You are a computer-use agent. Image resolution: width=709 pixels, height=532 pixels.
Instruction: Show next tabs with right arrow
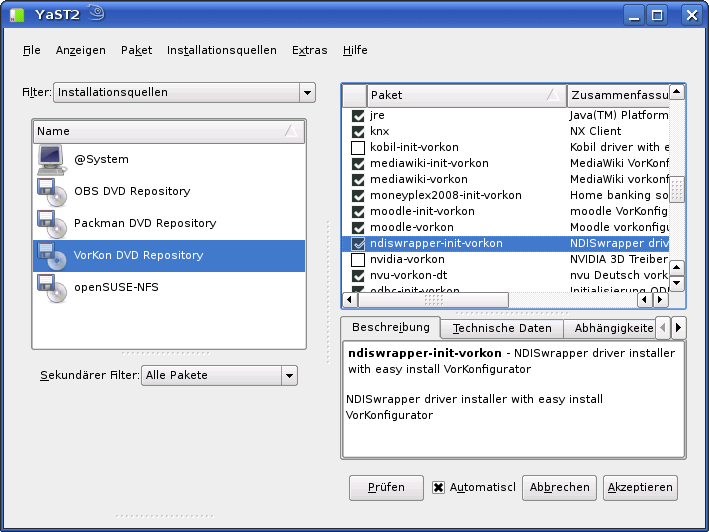(x=678, y=328)
